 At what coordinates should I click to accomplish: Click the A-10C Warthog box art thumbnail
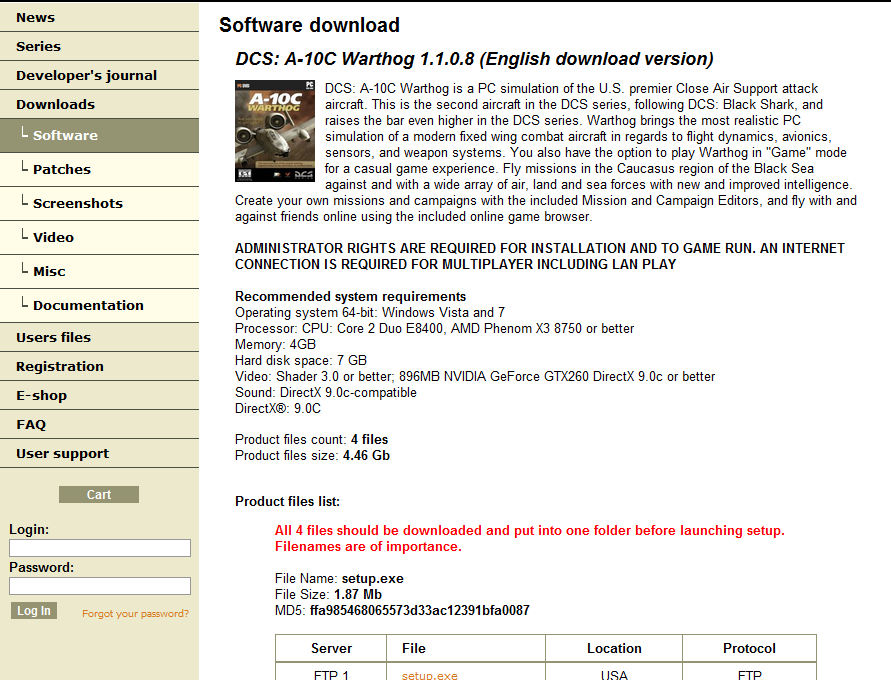click(275, 131)
